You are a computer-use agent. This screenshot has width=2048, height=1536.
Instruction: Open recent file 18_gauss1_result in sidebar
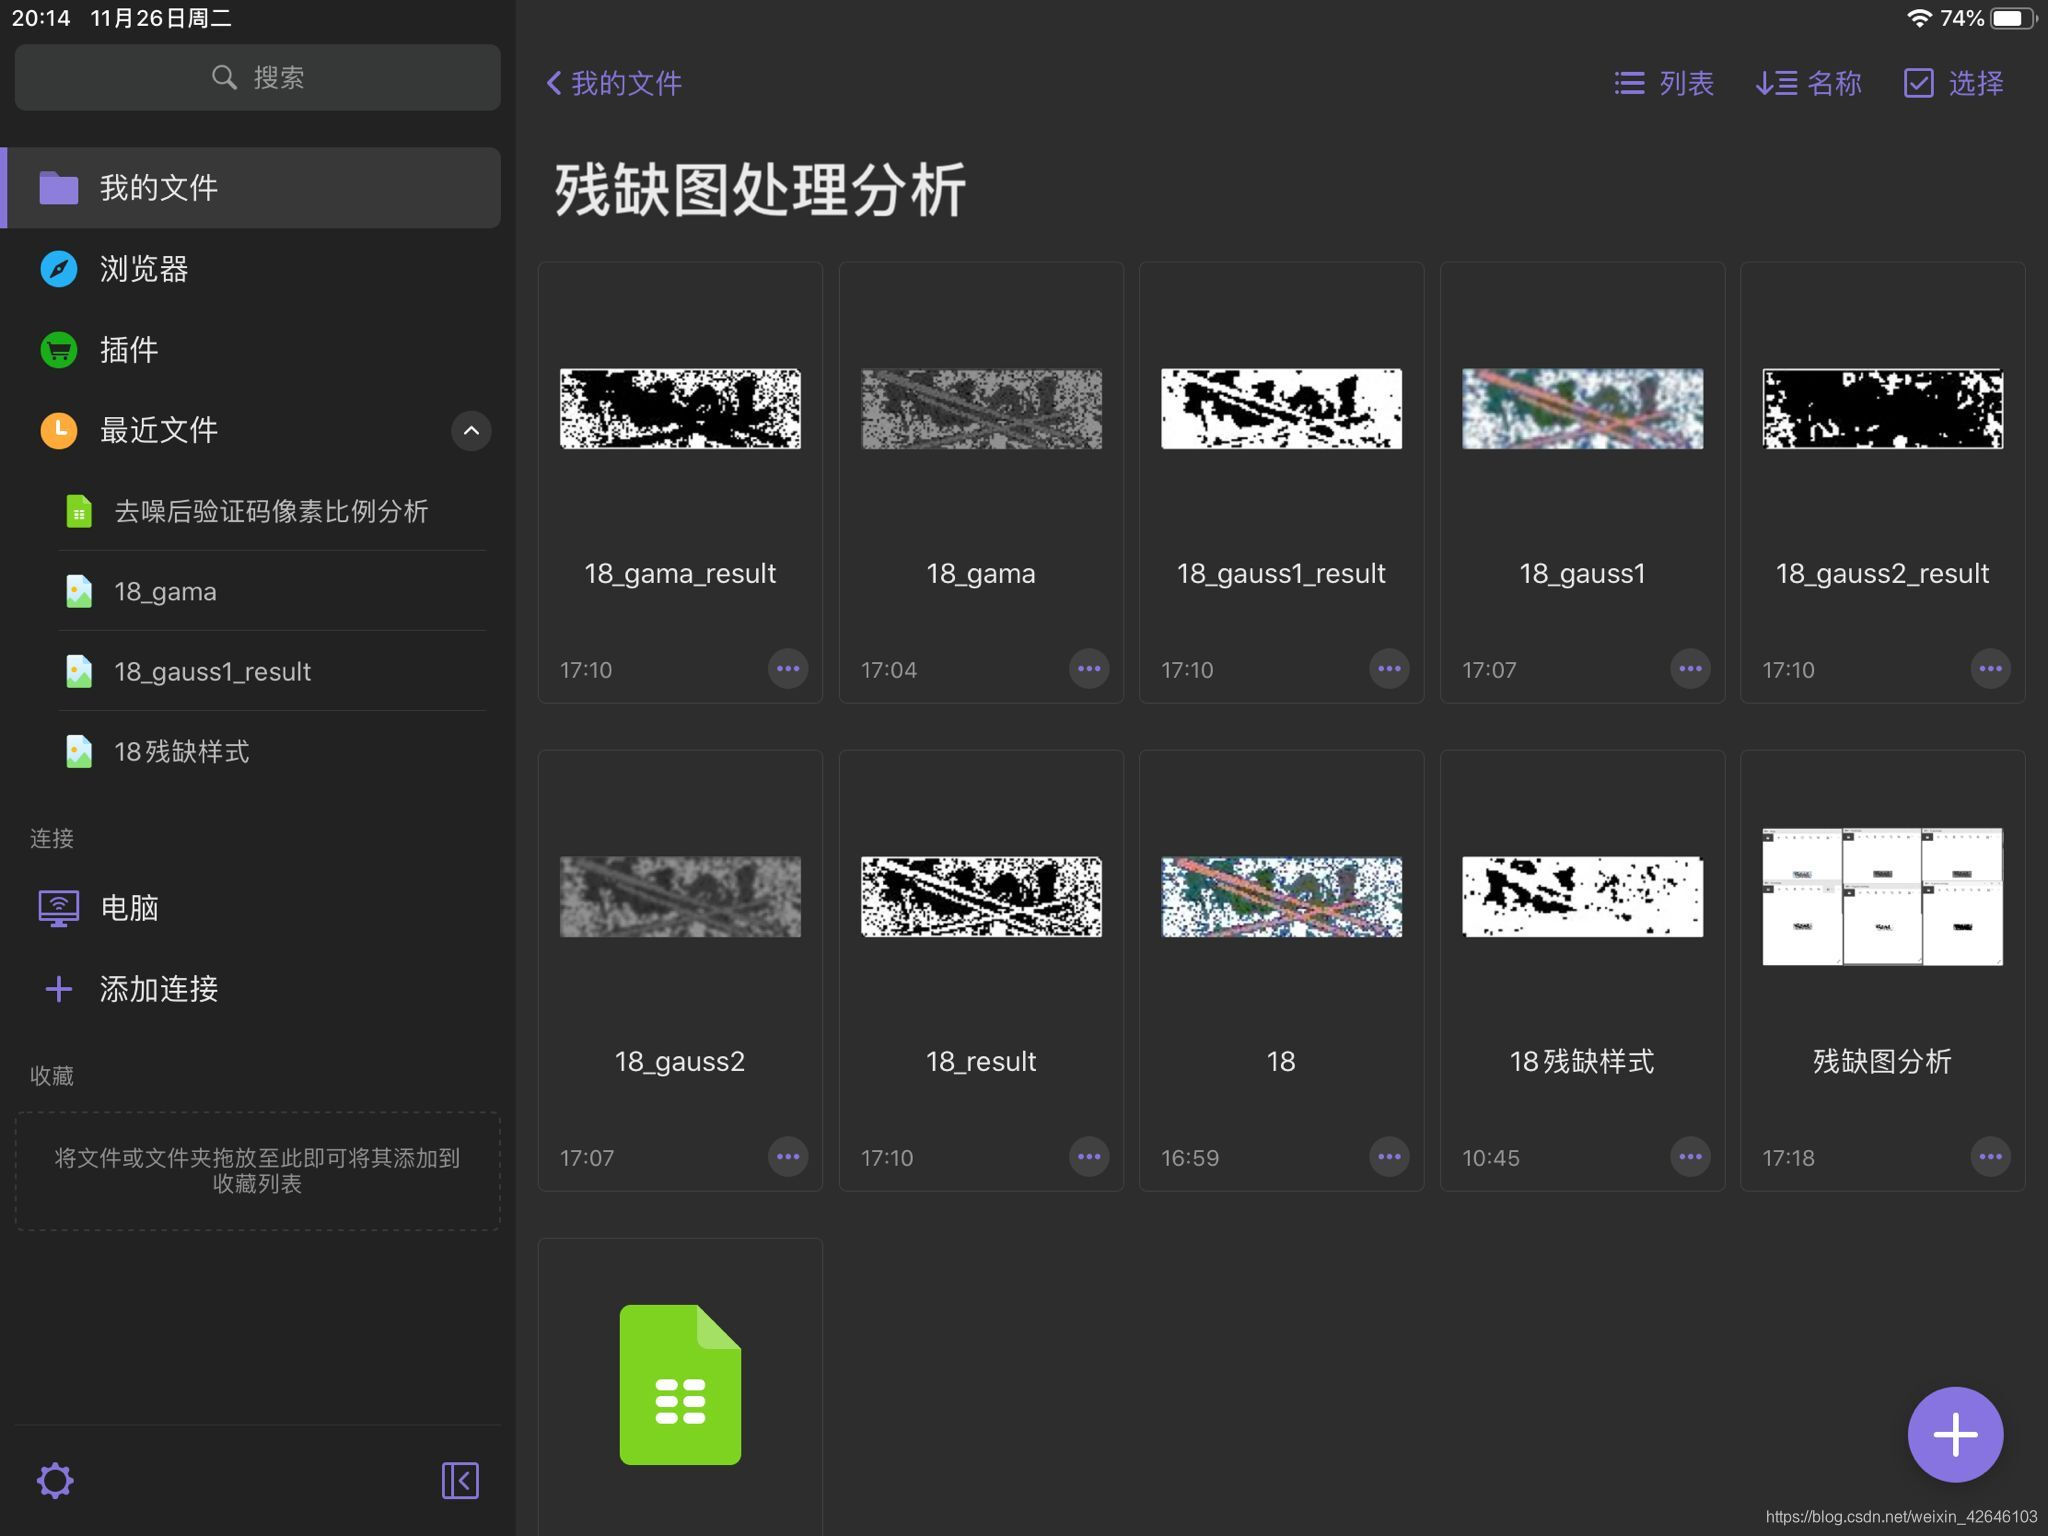coord(212,671)
